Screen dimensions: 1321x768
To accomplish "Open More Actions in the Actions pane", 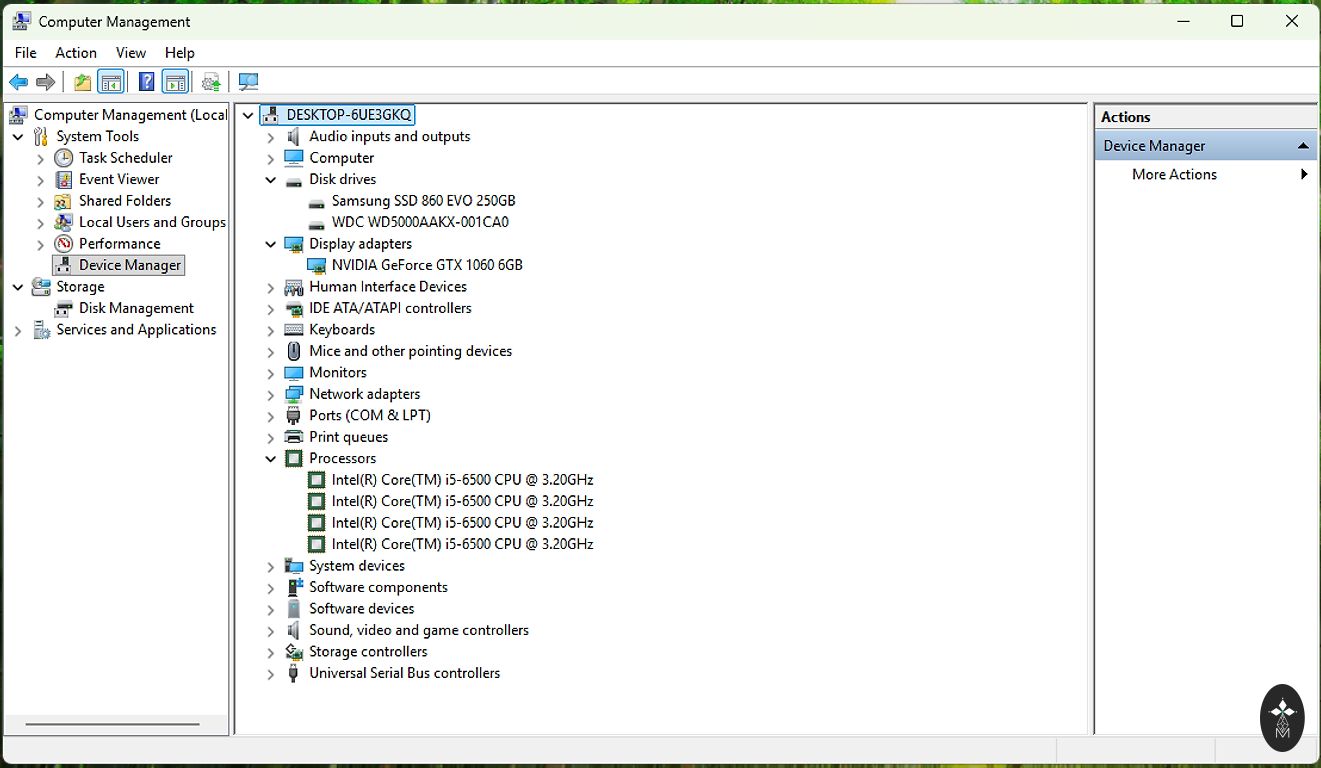I will [1174, 174].
